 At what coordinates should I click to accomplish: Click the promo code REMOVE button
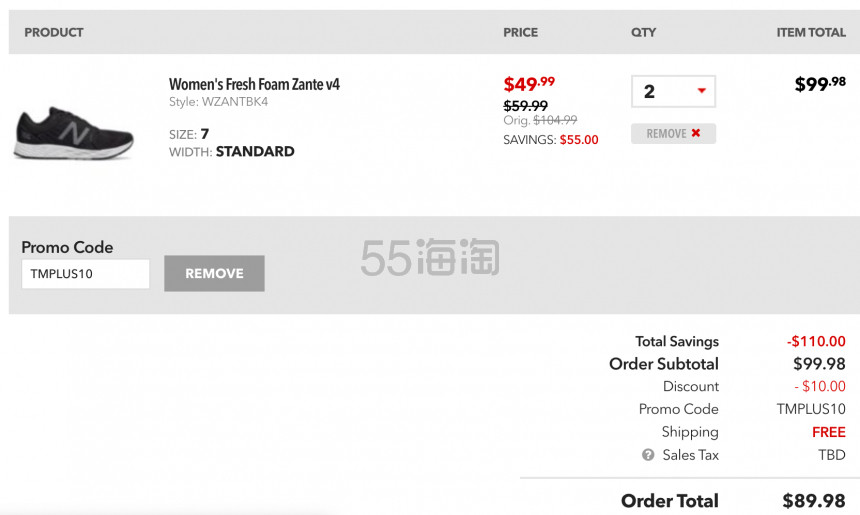(x=214, y=273)
